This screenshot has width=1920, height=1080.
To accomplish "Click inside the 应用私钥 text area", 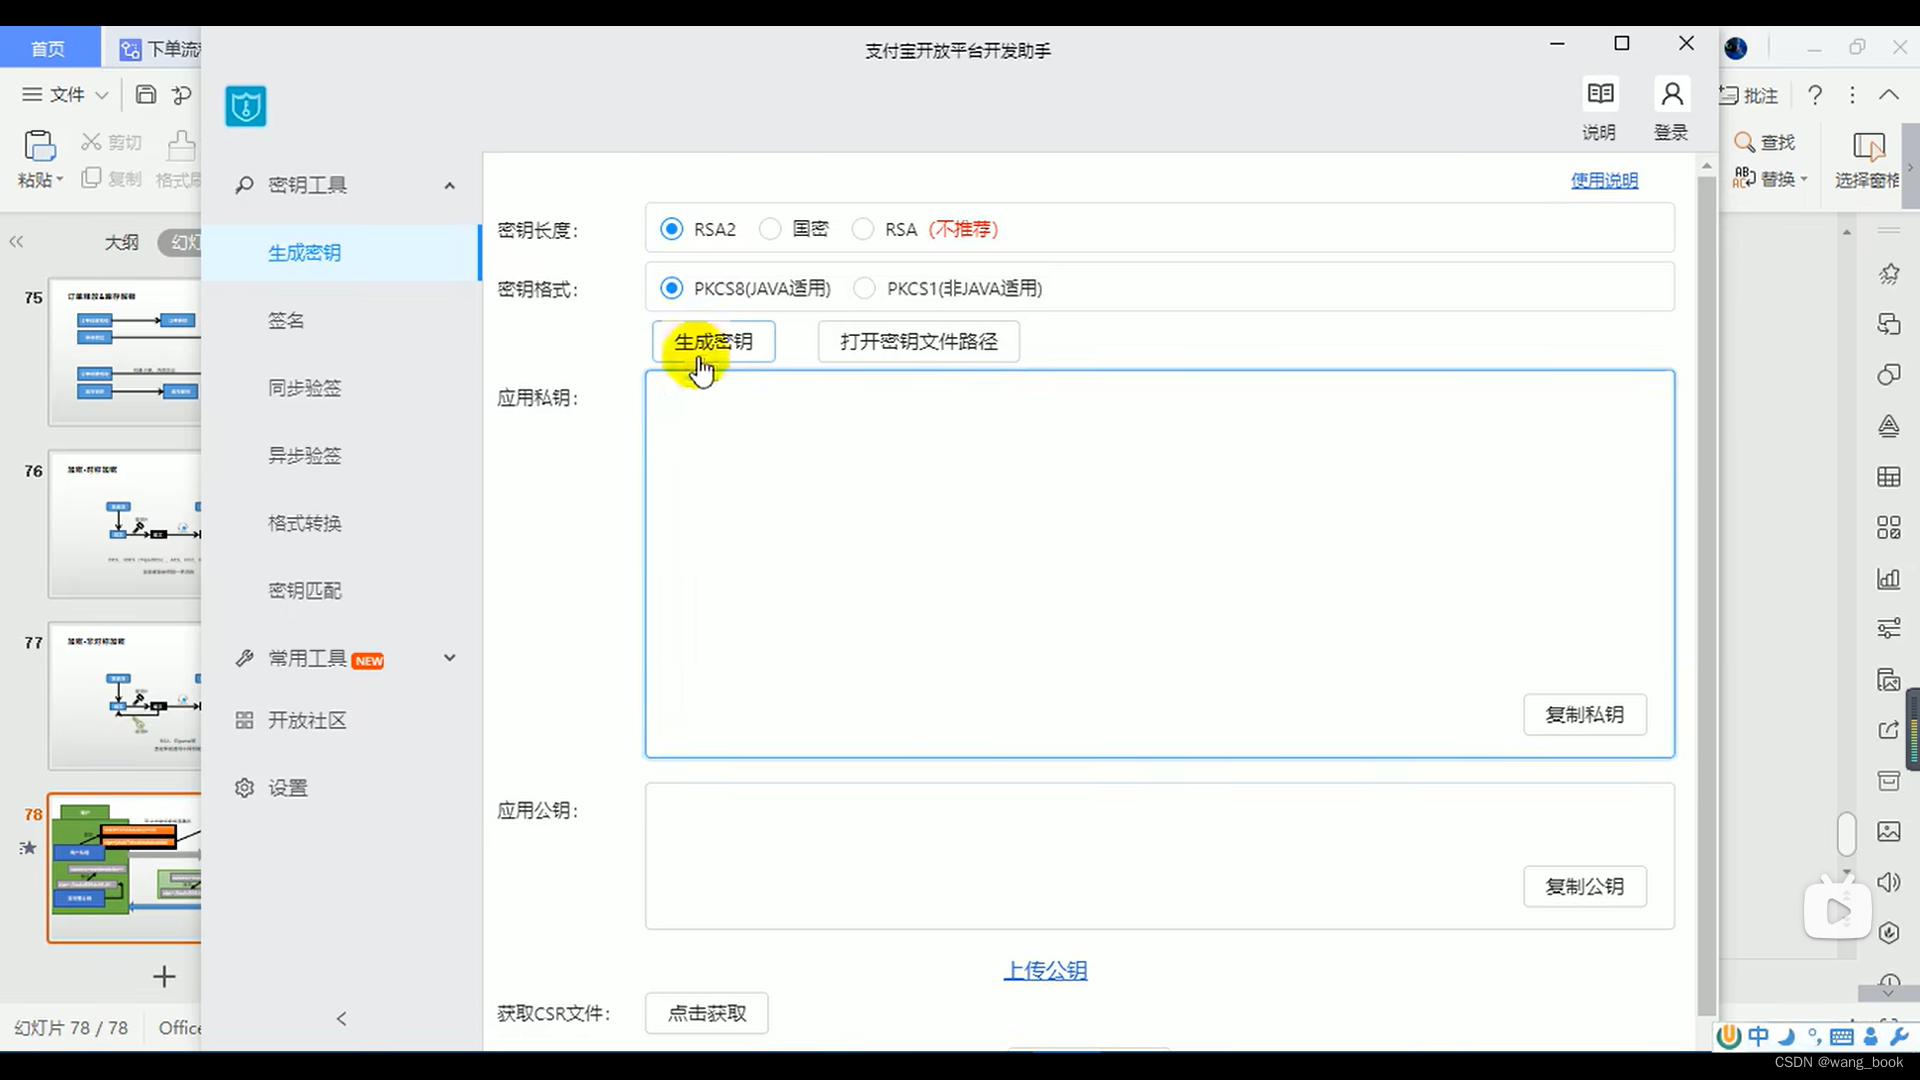I will (1160, 564).
